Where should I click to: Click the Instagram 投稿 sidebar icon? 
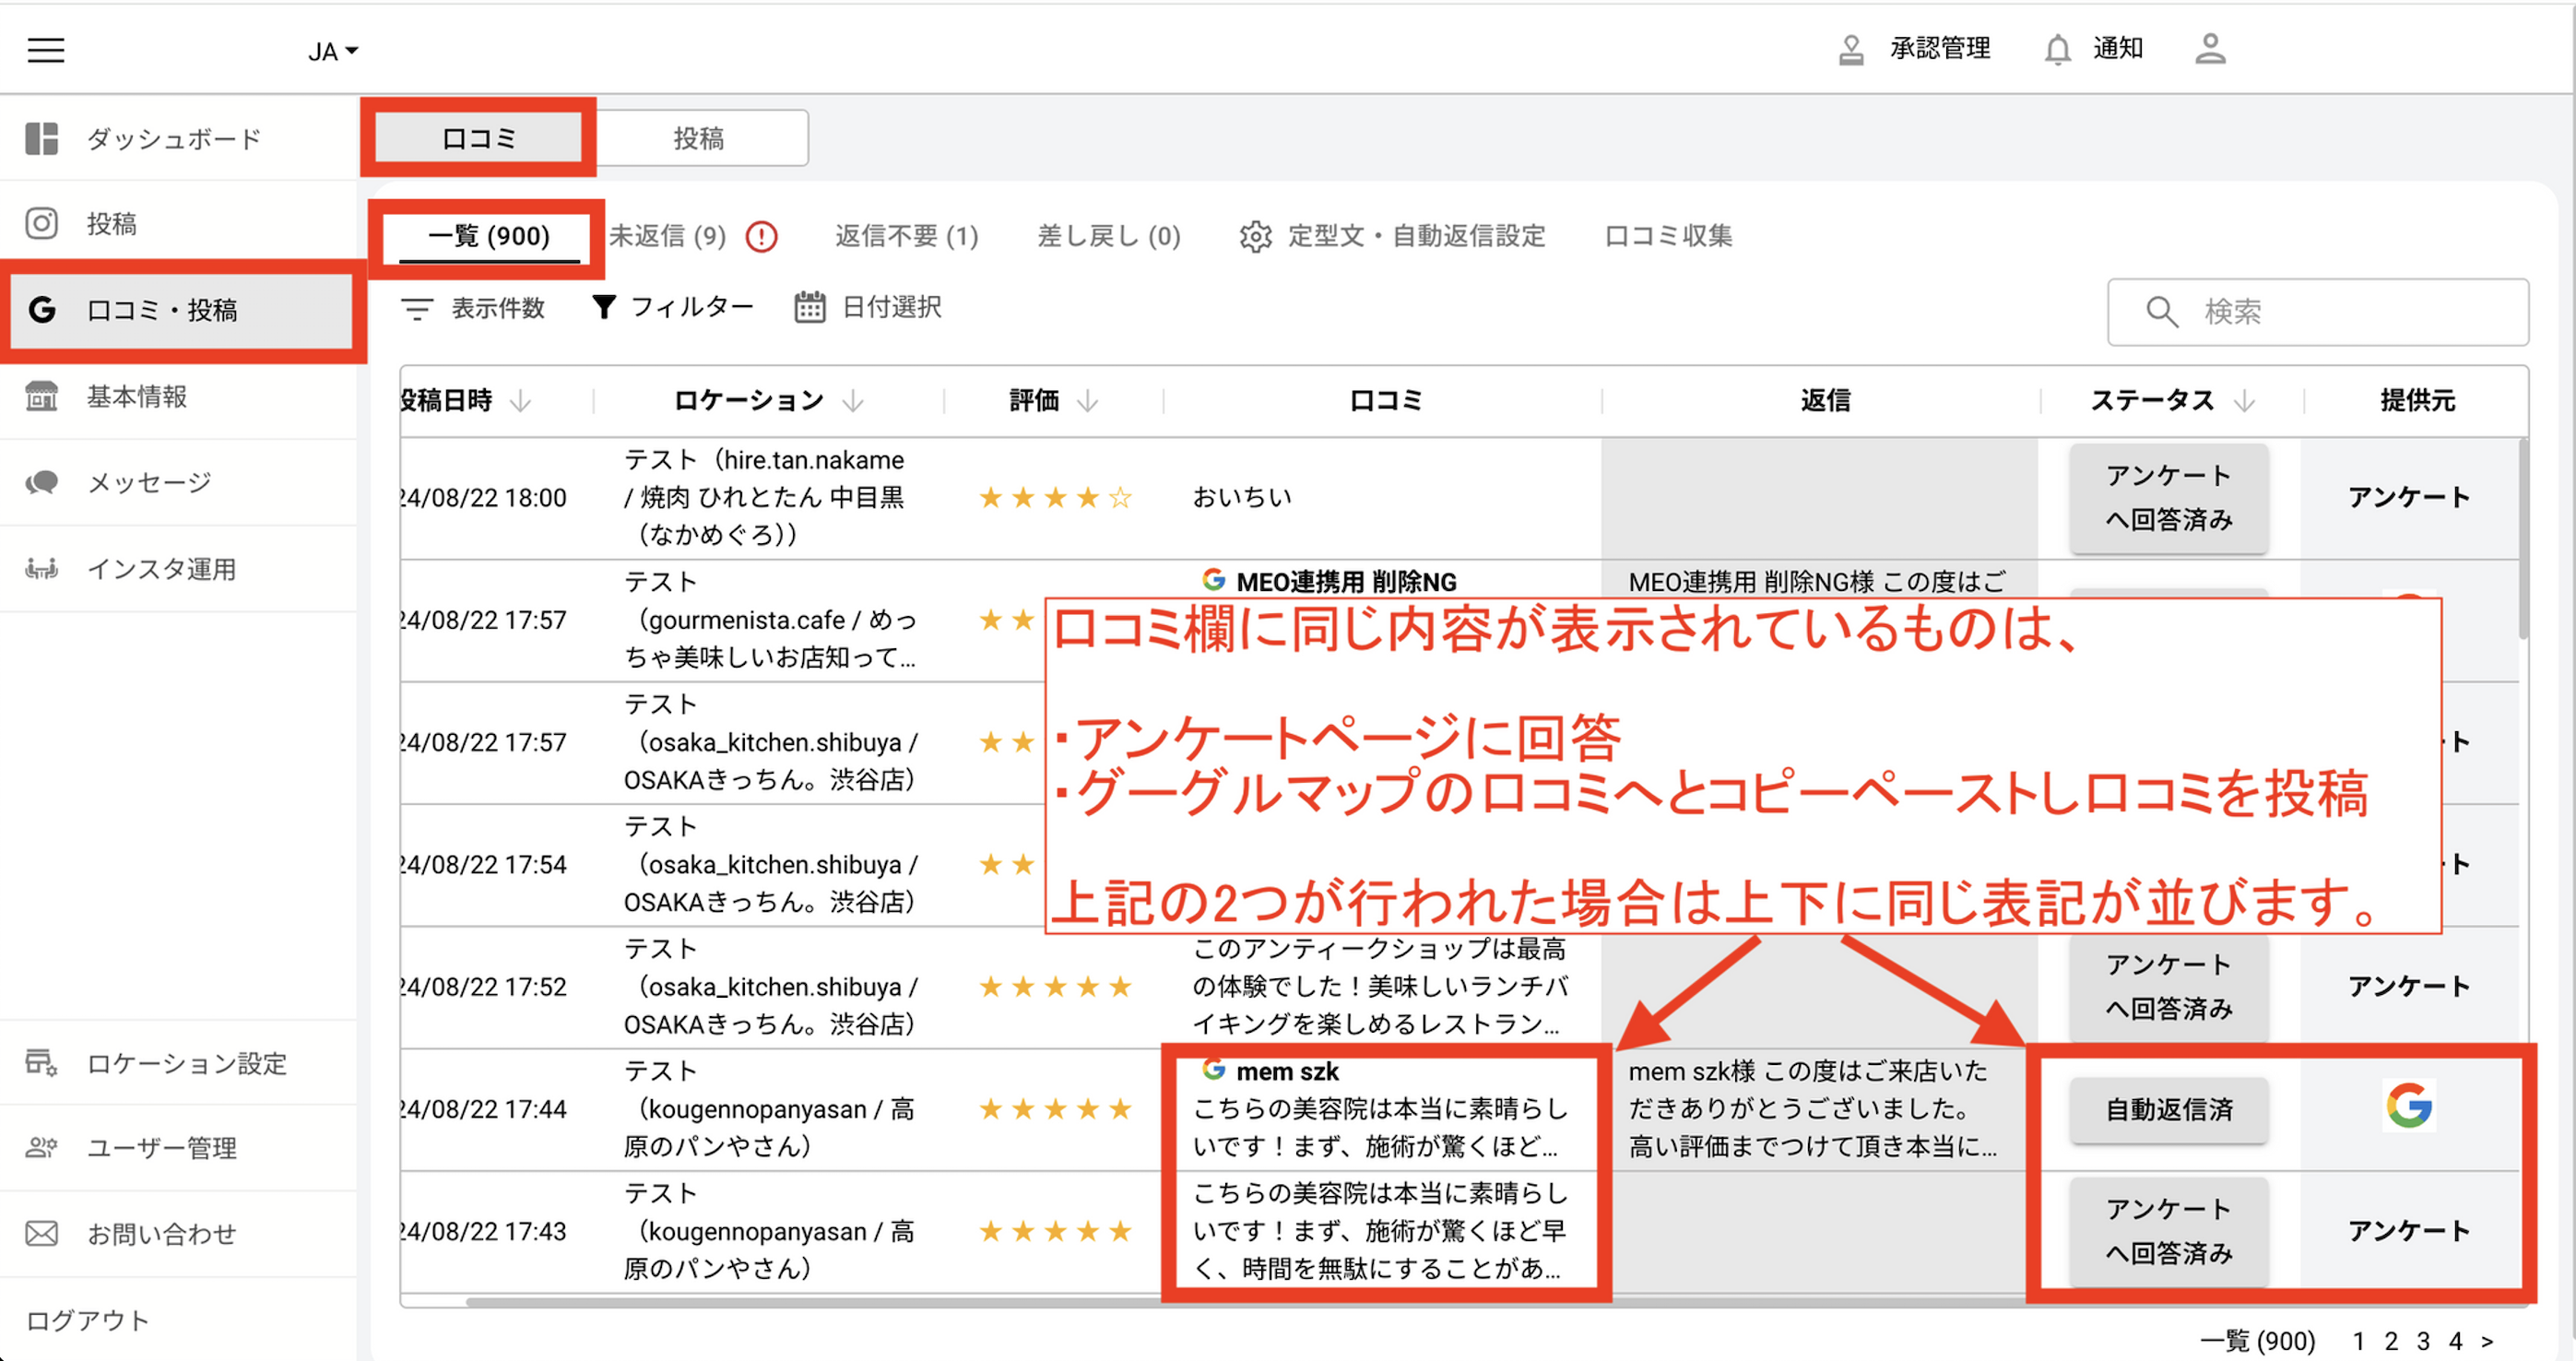tap(42, 223)
